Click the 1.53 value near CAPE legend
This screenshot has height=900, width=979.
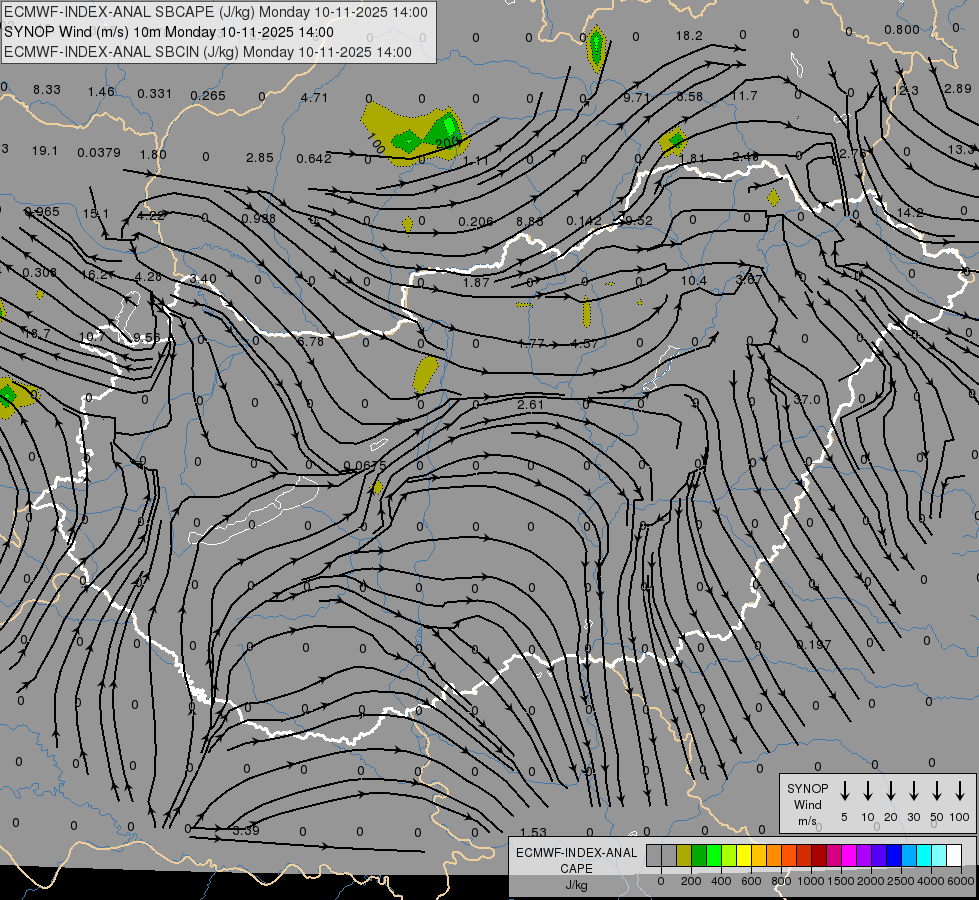click(533, 832)
